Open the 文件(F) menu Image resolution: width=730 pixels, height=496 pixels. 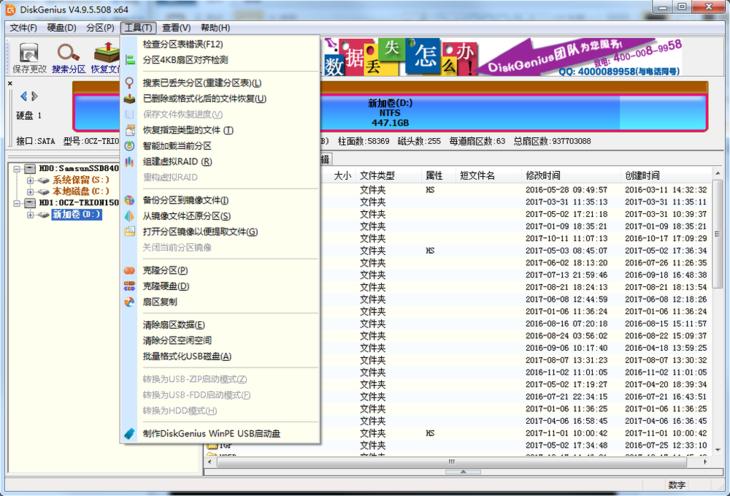point(23,28)
